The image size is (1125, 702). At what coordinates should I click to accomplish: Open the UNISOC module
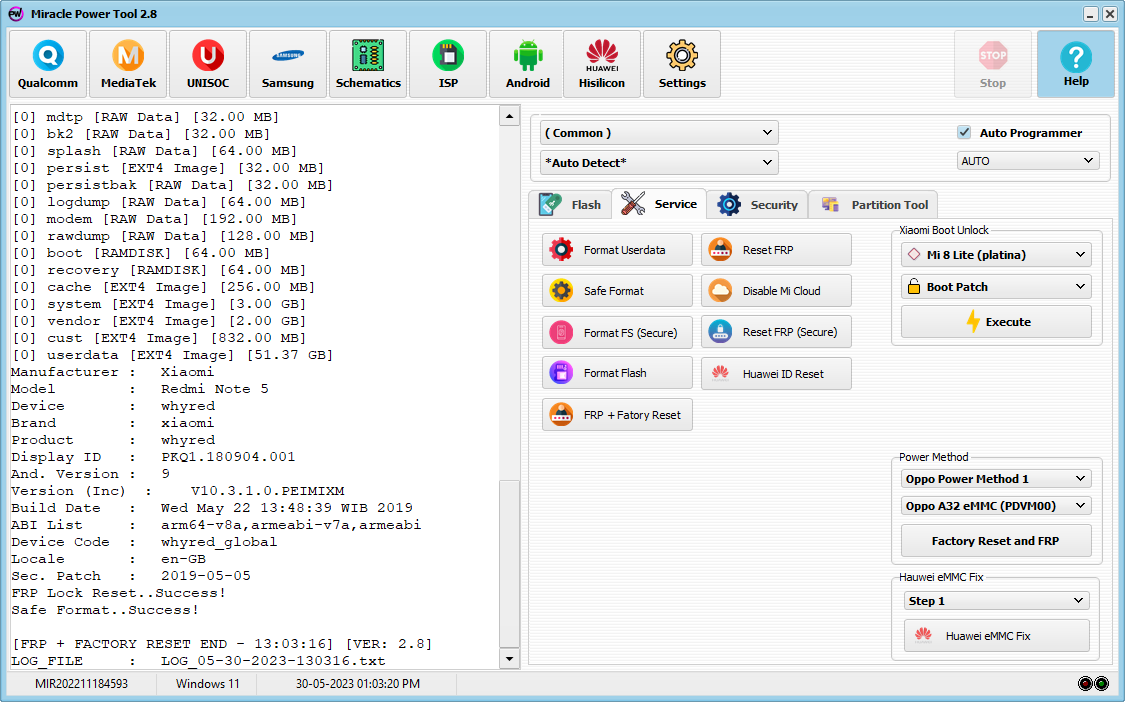point(208,64)
